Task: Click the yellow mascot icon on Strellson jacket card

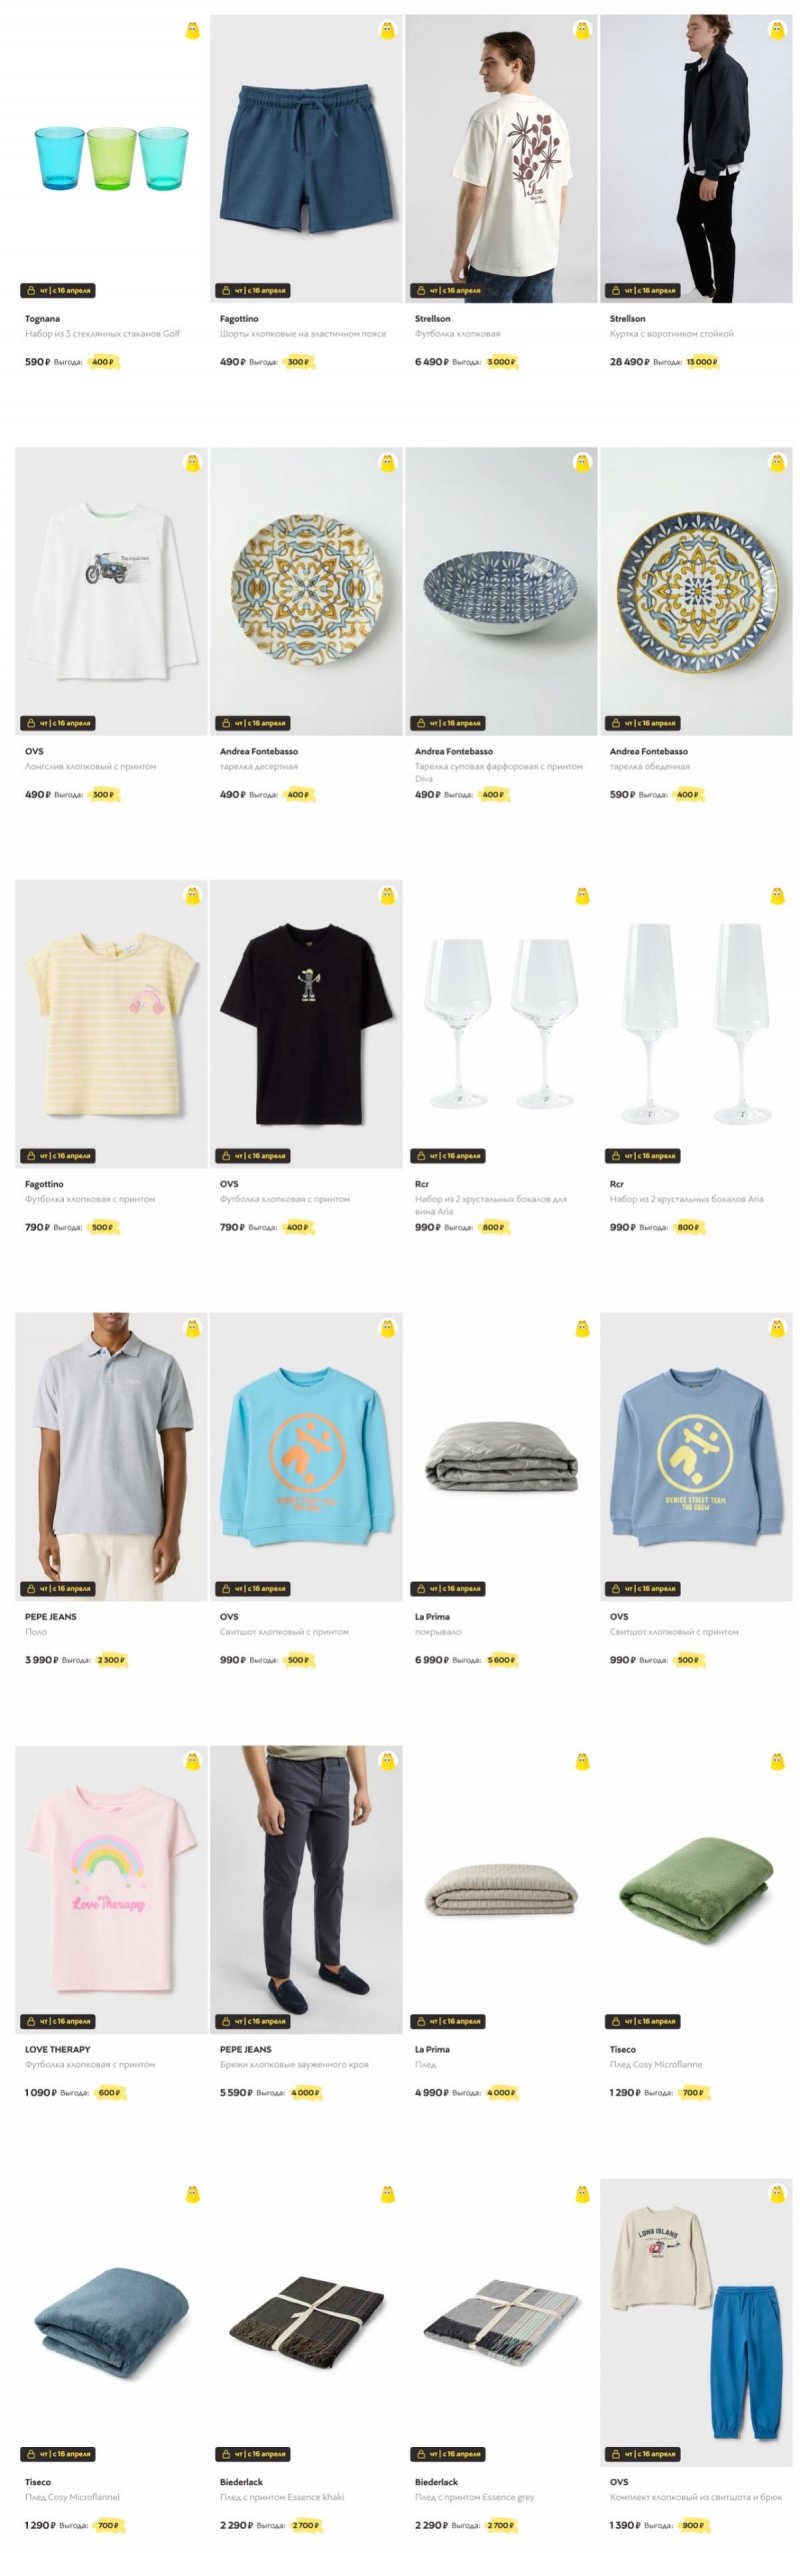Action: (778, 31)
